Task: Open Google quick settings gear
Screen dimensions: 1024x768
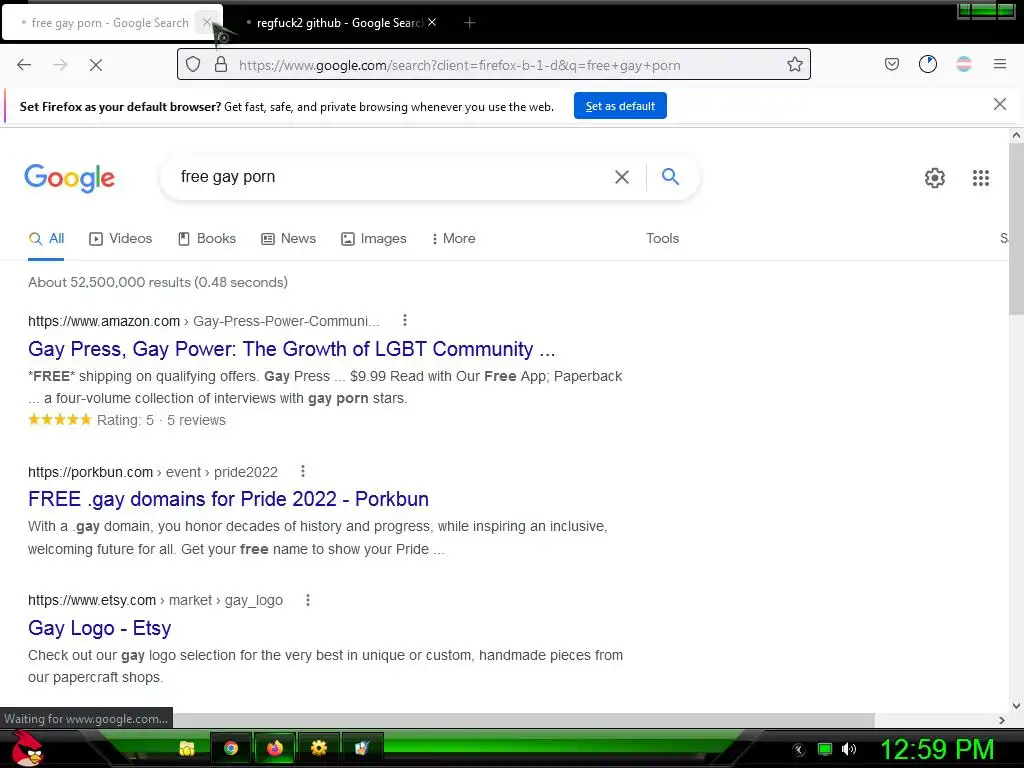Action: (x=935, y=178)
